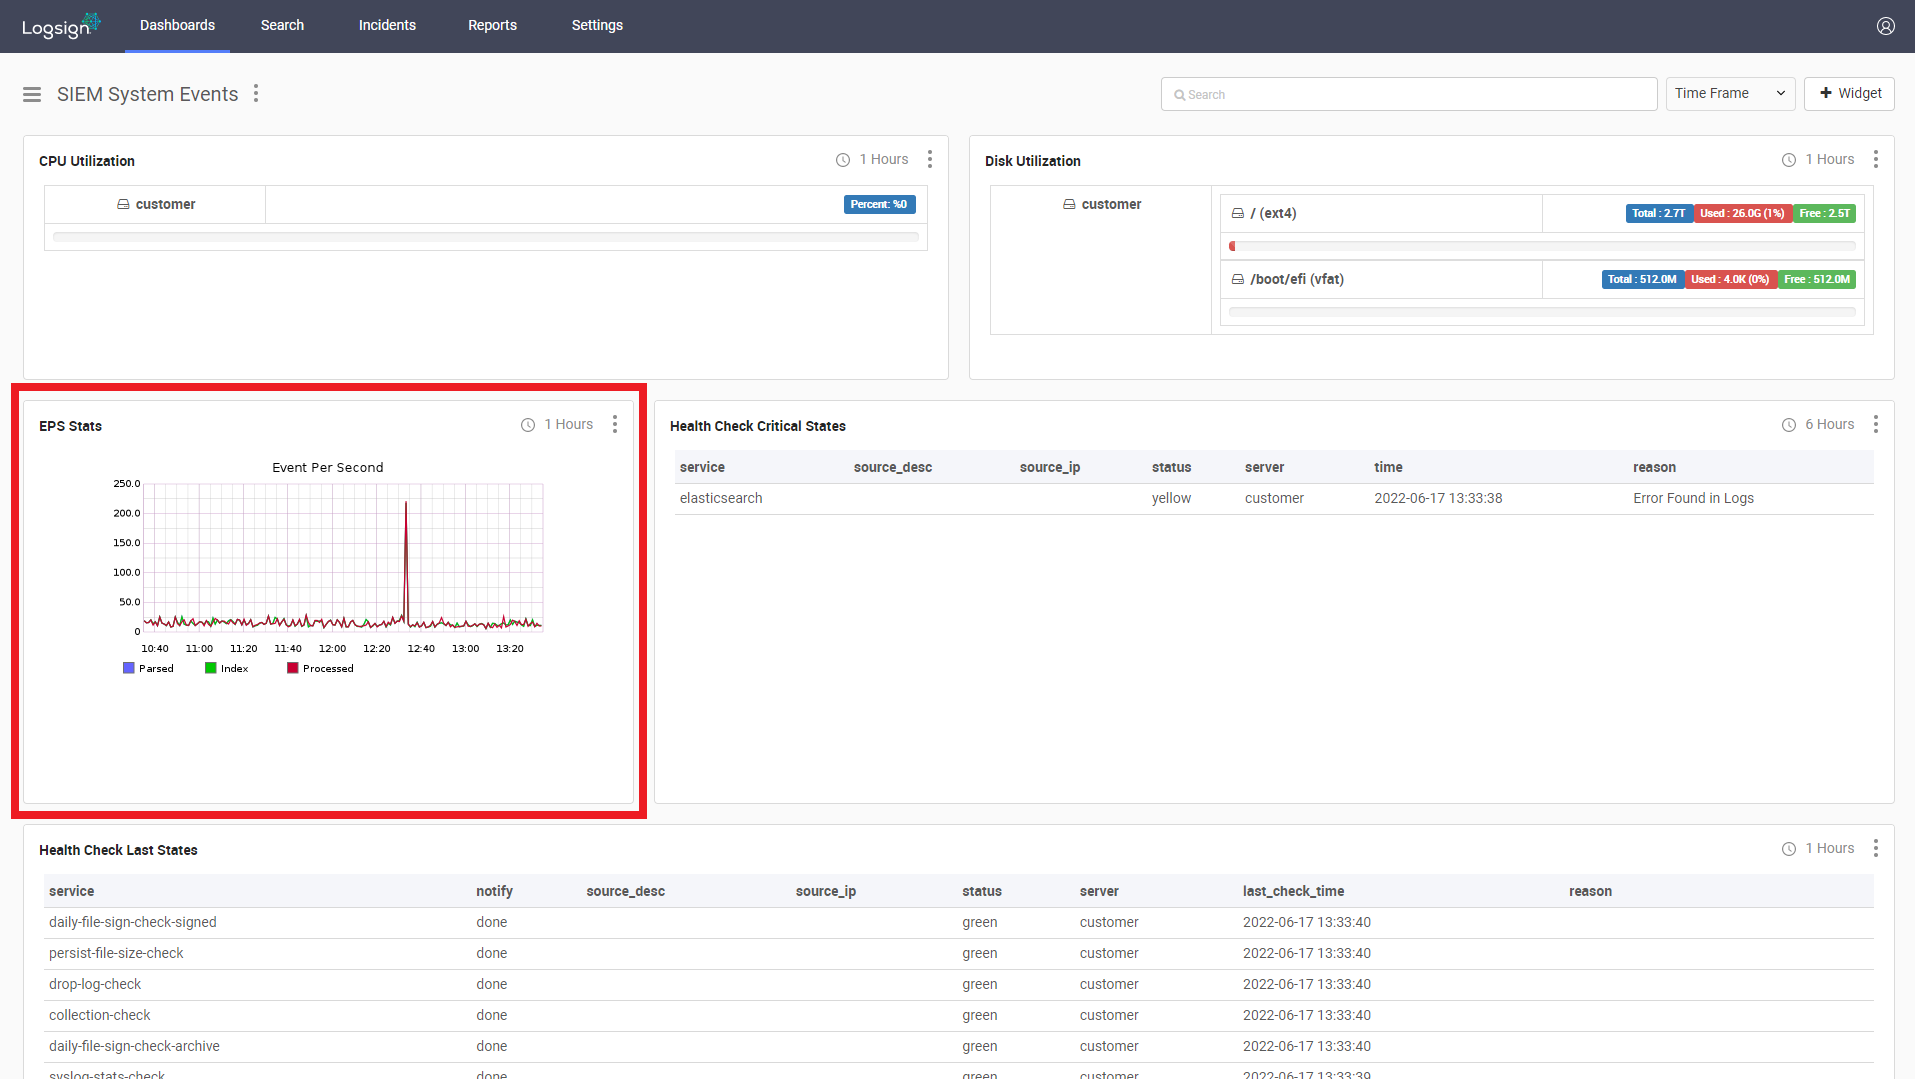
Task: Click Error Found in Logs reason
Action: 1693,498
